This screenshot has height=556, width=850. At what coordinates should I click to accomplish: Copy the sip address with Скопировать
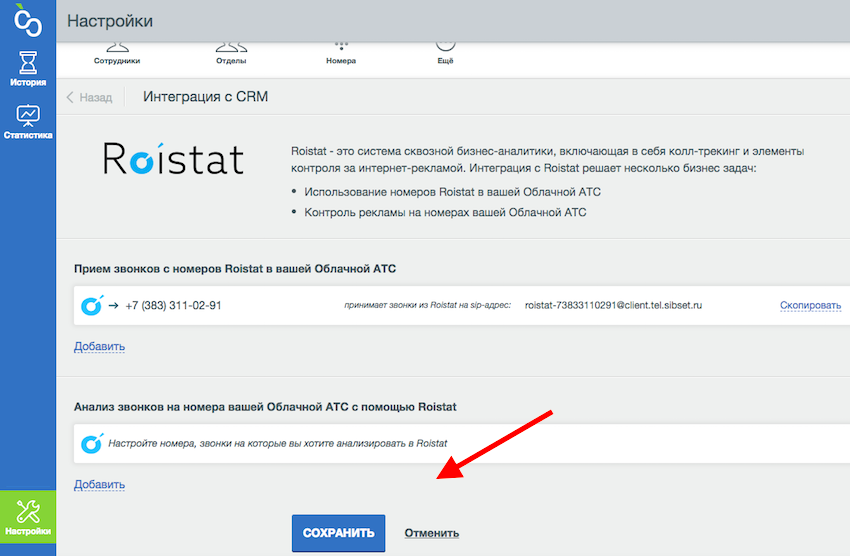point(810,306)
